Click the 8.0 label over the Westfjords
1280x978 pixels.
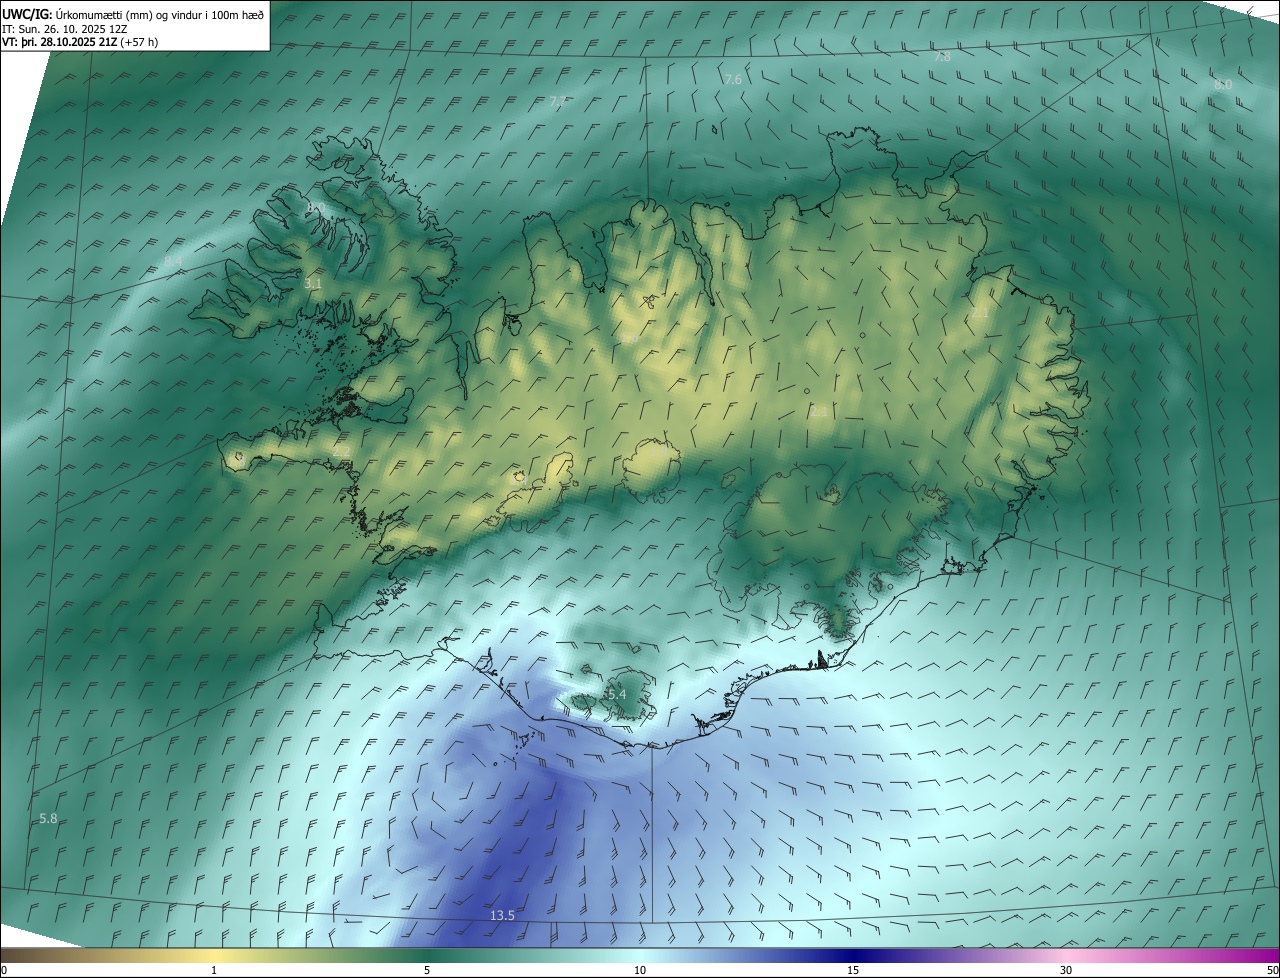click(316, 207)
